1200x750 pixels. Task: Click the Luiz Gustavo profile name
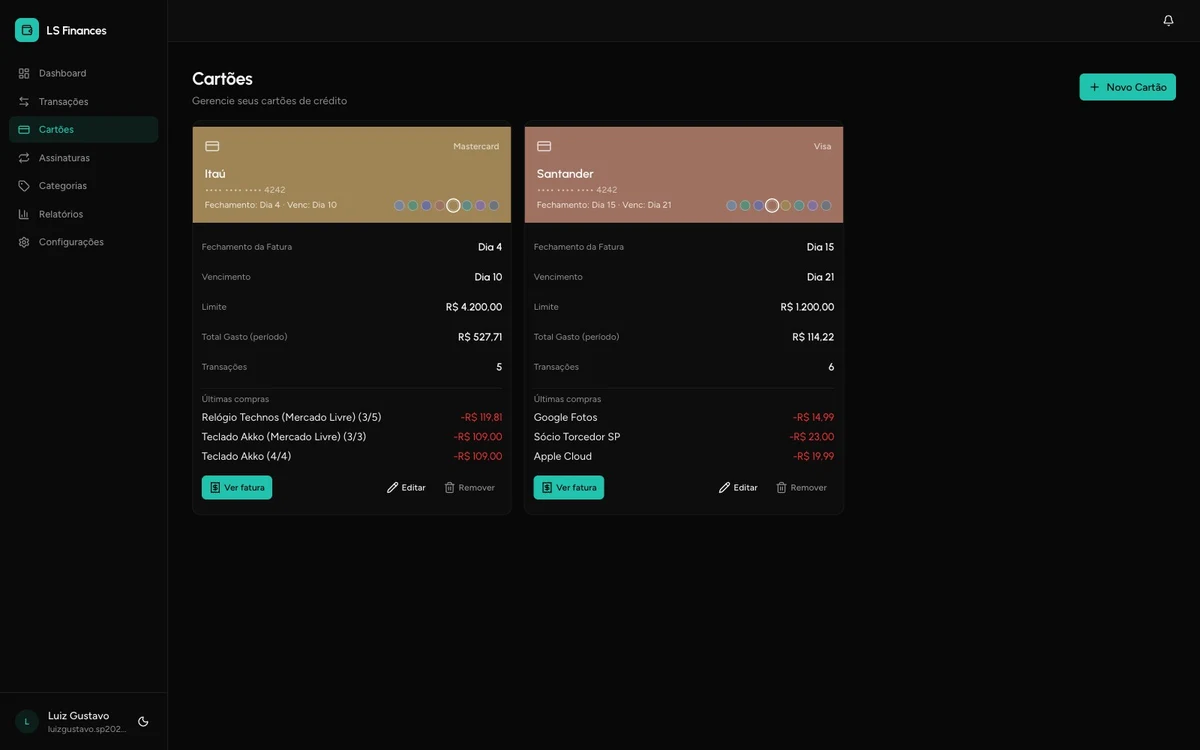78,715
